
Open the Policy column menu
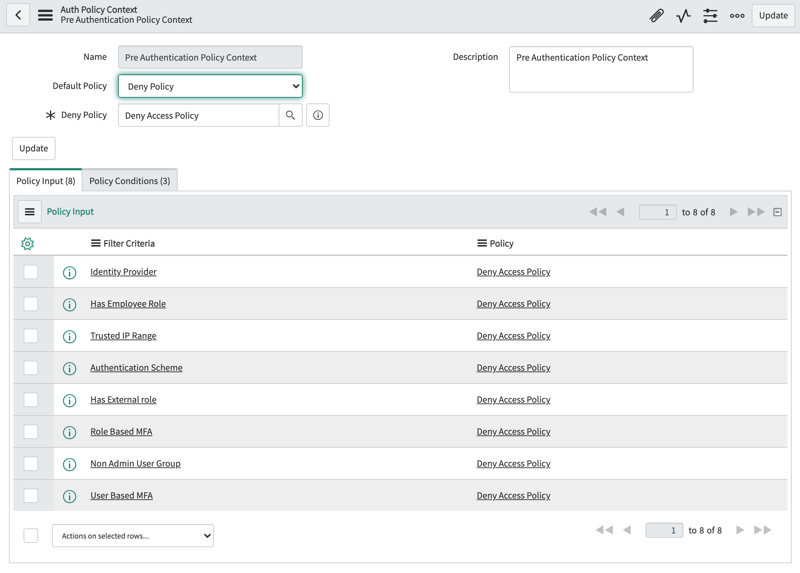(x=482, y=243)
